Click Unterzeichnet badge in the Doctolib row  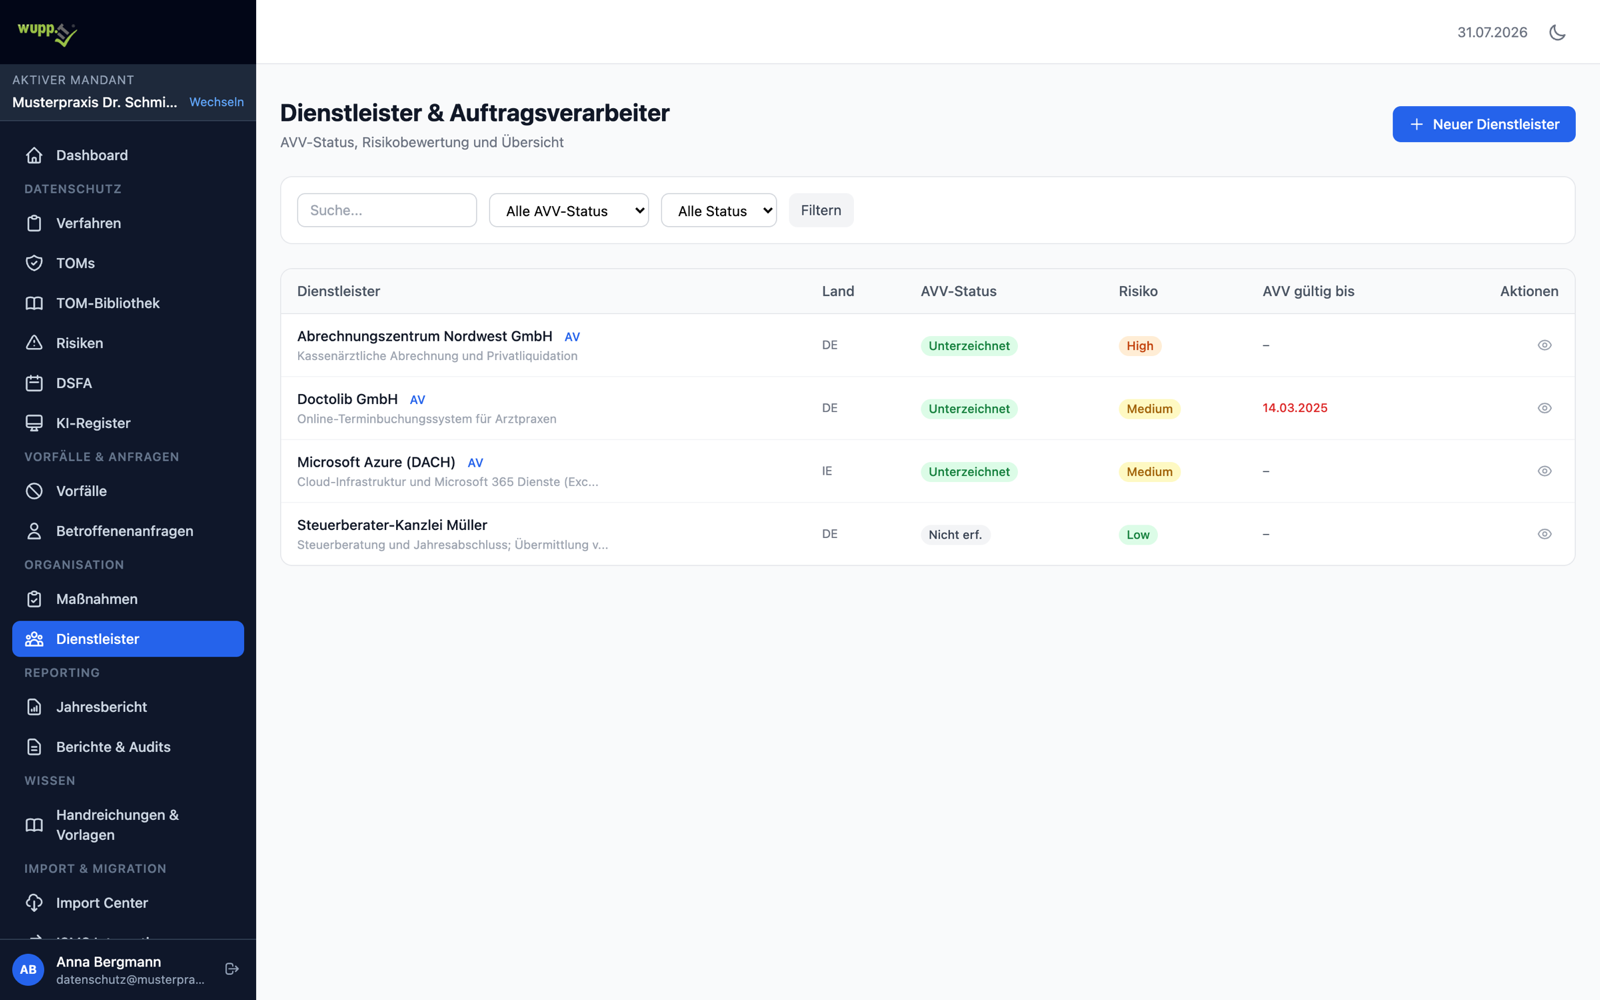click(x=969, y=409)
